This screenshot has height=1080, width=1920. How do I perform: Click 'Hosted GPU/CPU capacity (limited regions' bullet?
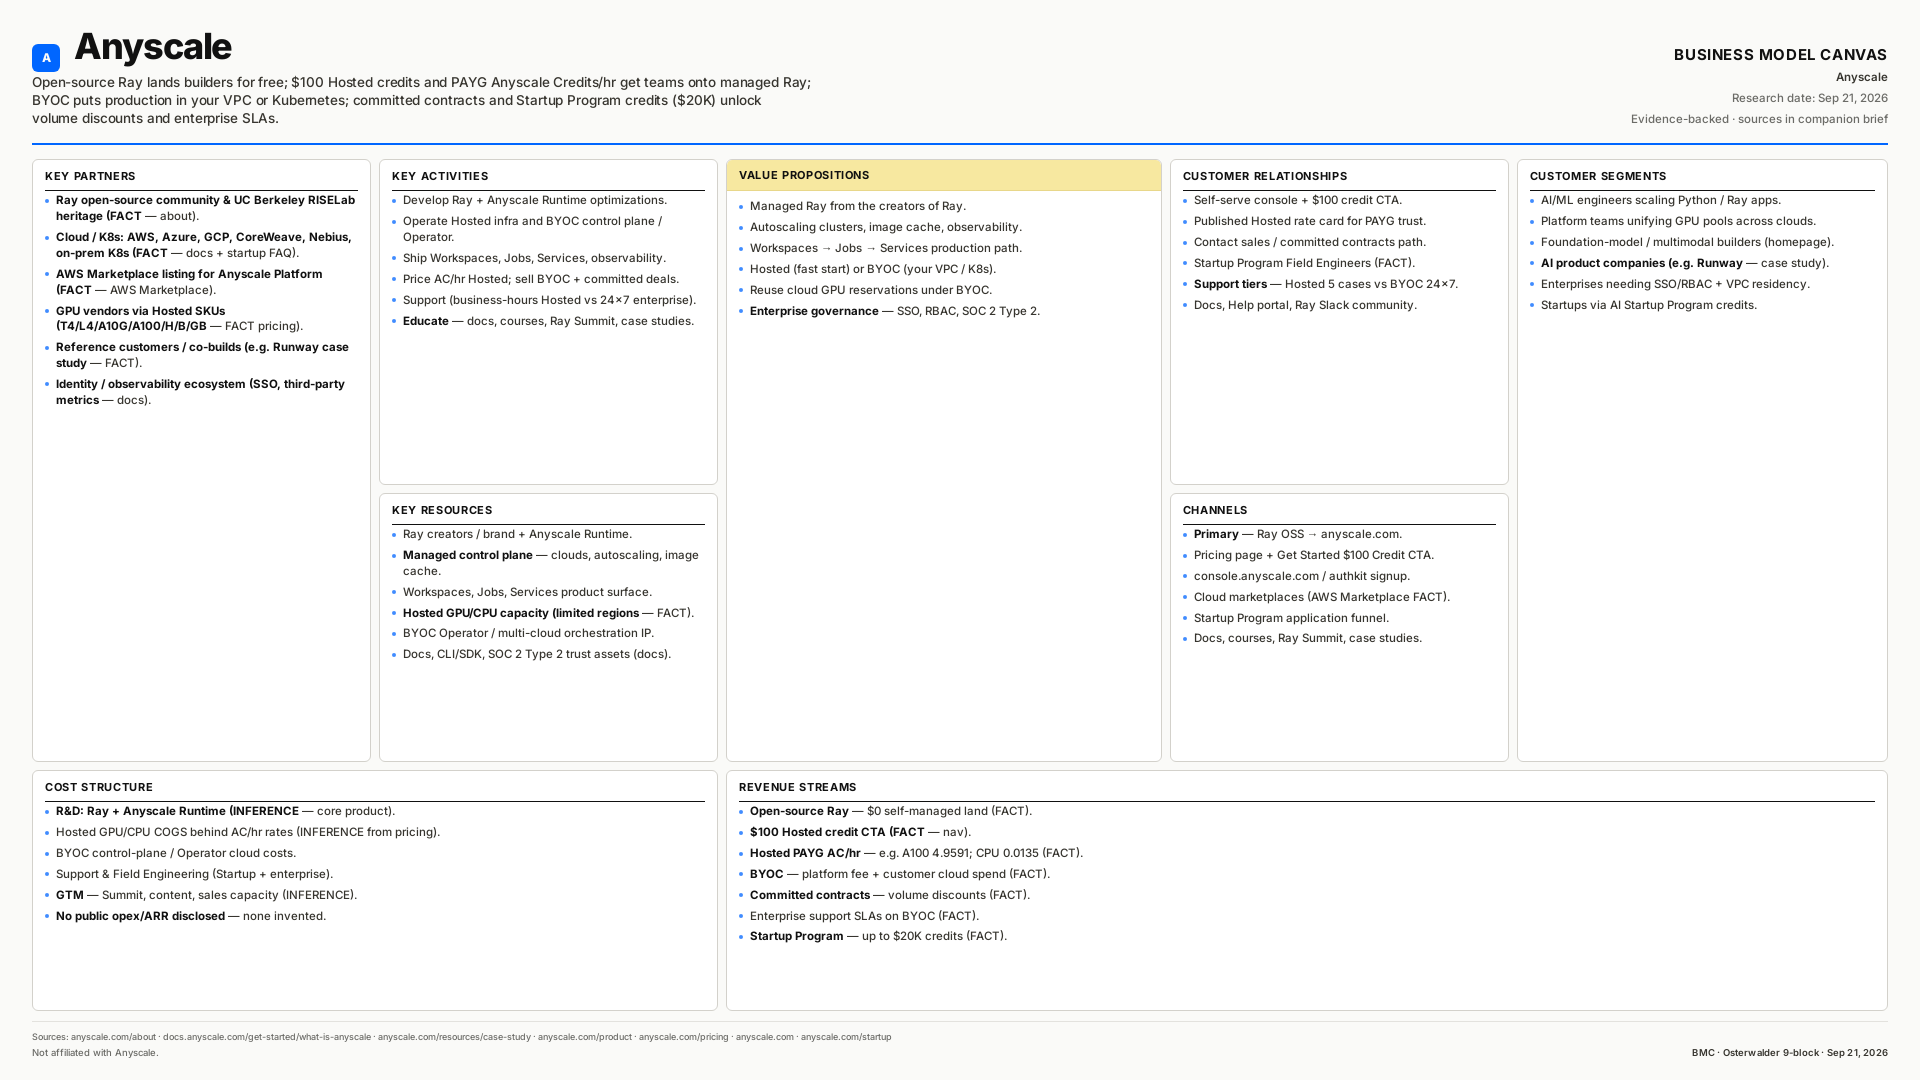548,613
